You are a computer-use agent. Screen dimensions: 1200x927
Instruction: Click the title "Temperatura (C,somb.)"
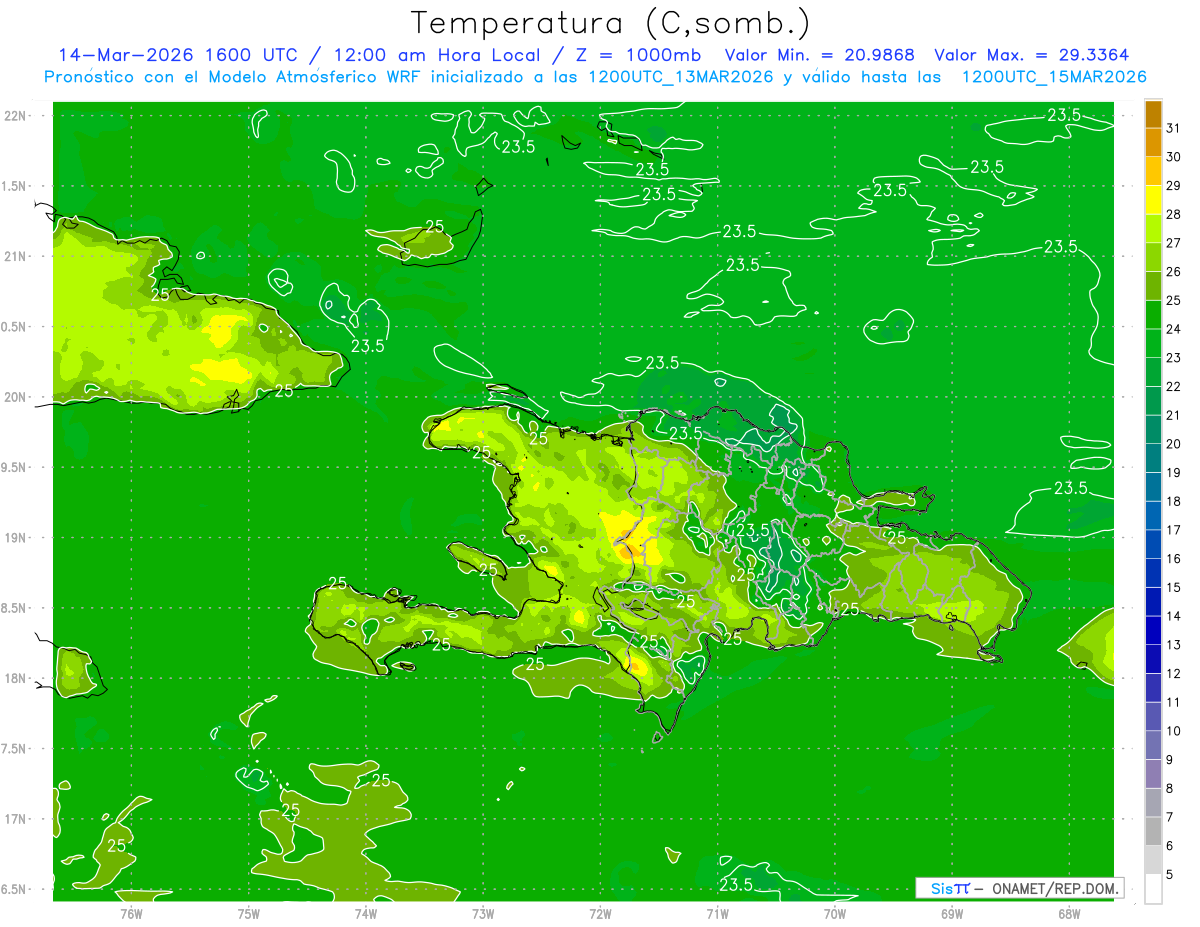610,23
